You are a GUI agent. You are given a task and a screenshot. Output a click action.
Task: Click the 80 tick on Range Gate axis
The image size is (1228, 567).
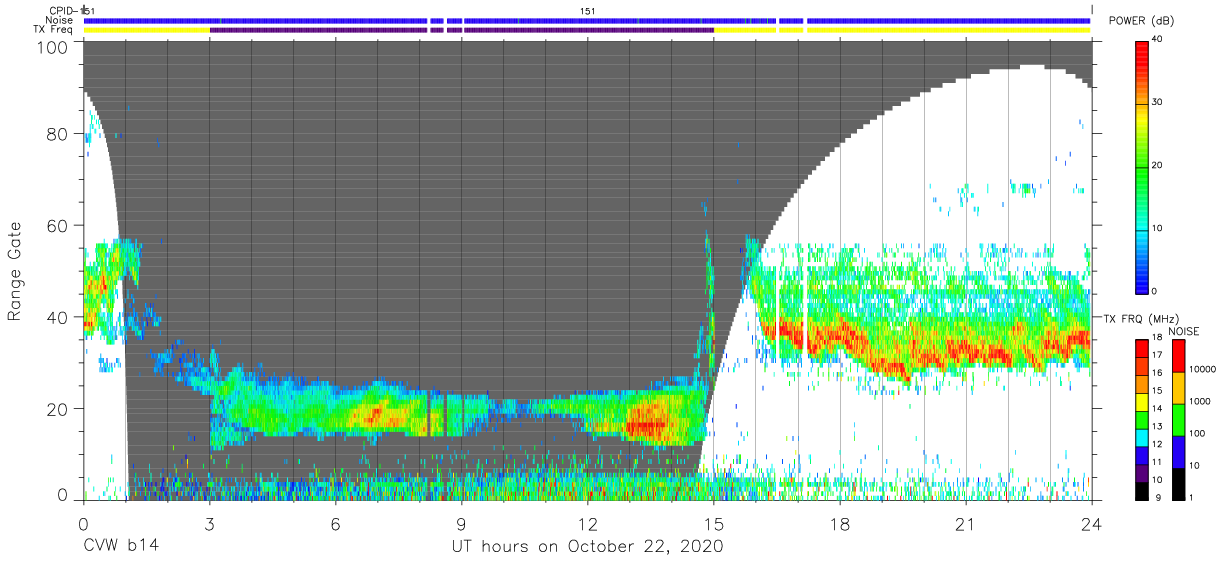pyautogui.click(x=59, y=134)
